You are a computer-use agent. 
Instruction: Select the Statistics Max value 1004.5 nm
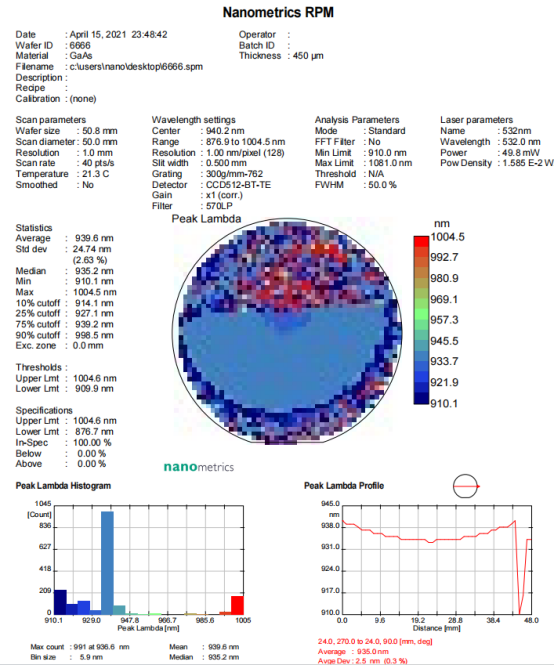[x=95, y=292]
